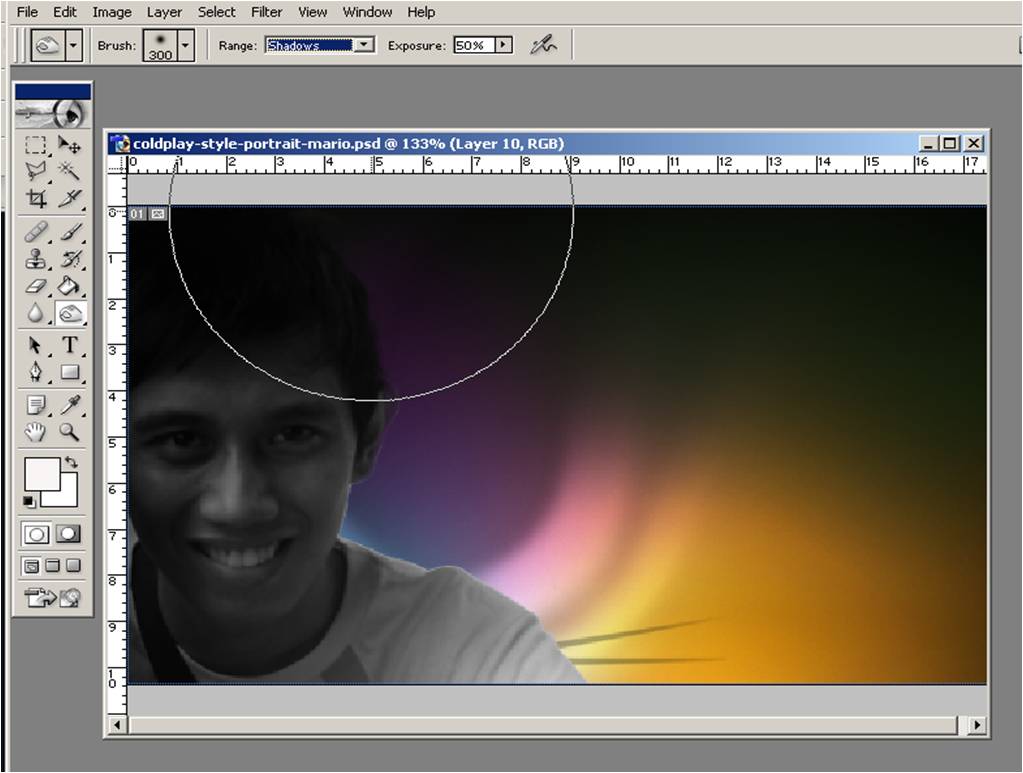Screen dimensions: 1023x773
Task: Click the horizontal scrollbar right arrow
Action: tap(976, 725)
